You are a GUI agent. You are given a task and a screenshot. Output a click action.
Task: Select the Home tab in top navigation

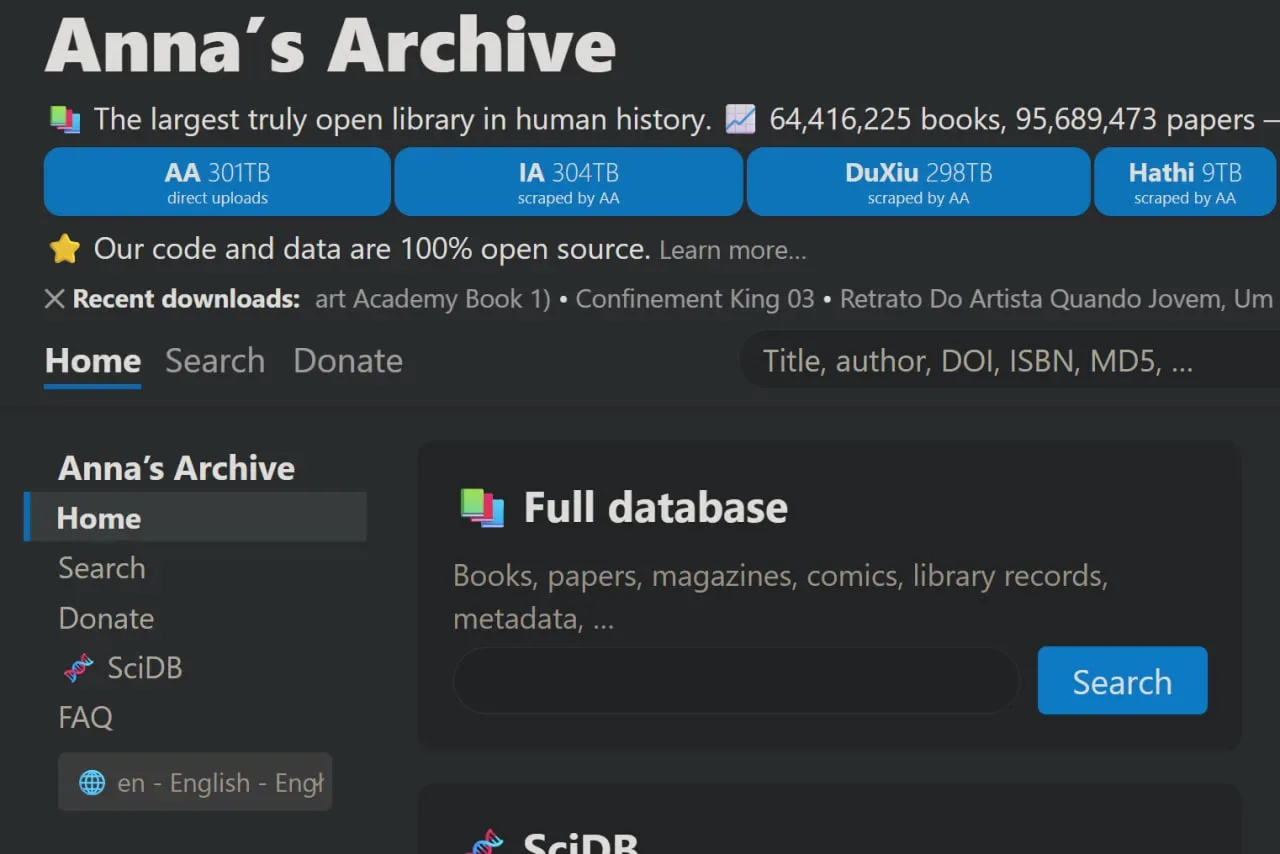tap(93, 361)
